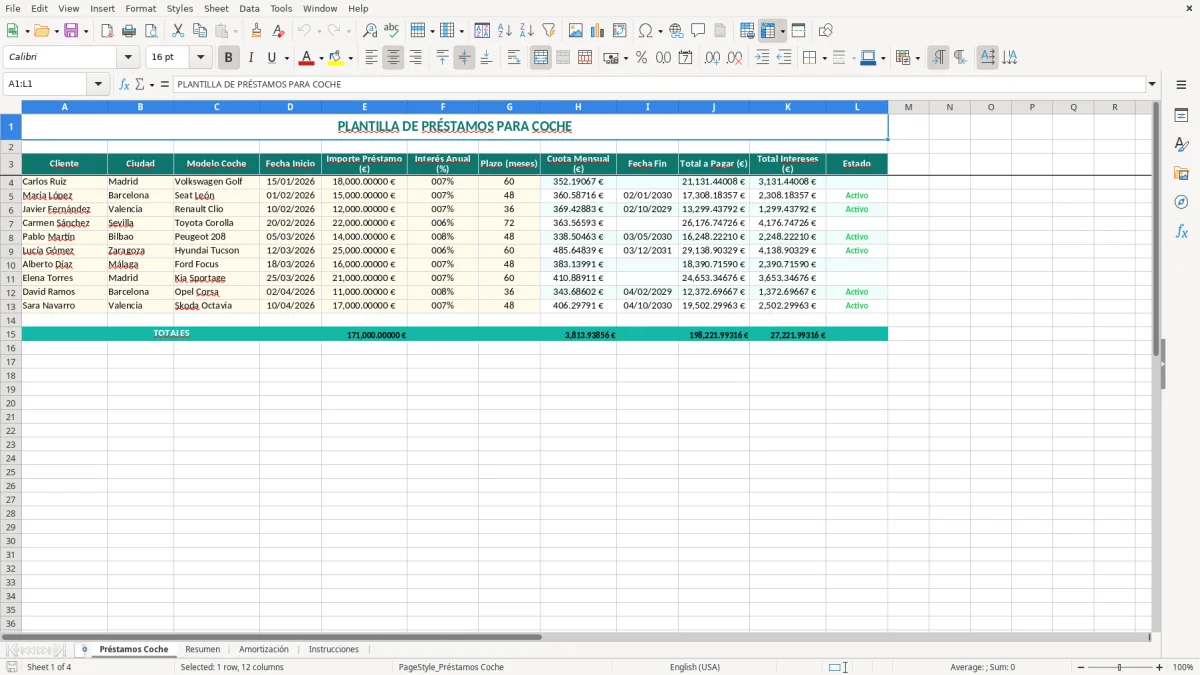The width and height of the screenshot is (1200, 675).
Task: Toggle italic formatting
Action: coord(251,58)
